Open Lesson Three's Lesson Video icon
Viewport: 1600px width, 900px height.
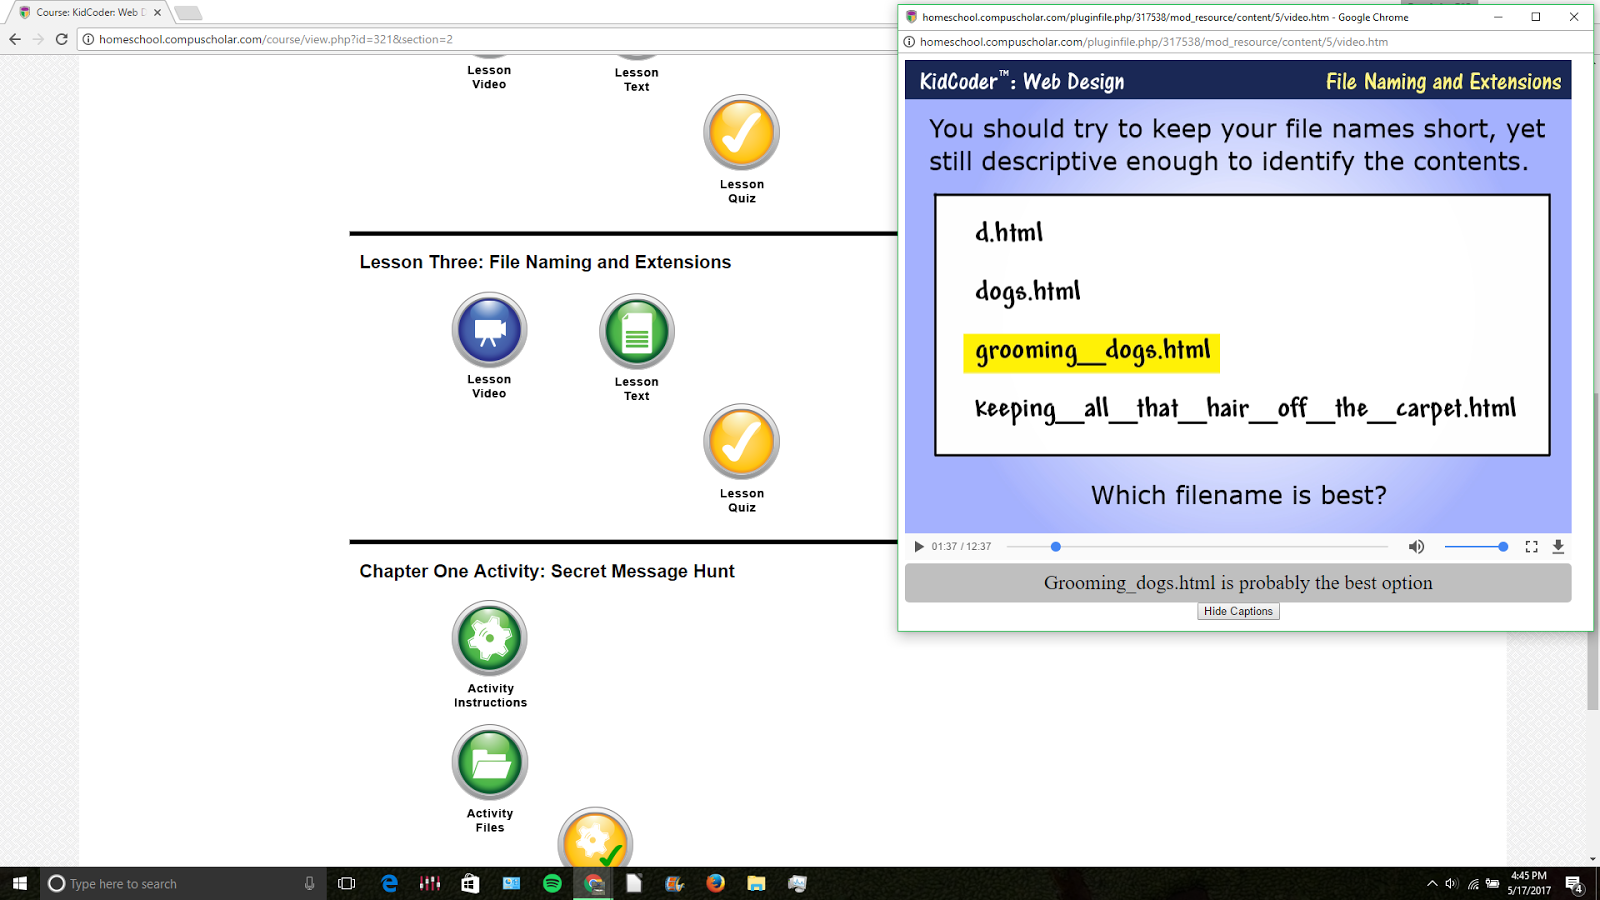click(489, 330)
